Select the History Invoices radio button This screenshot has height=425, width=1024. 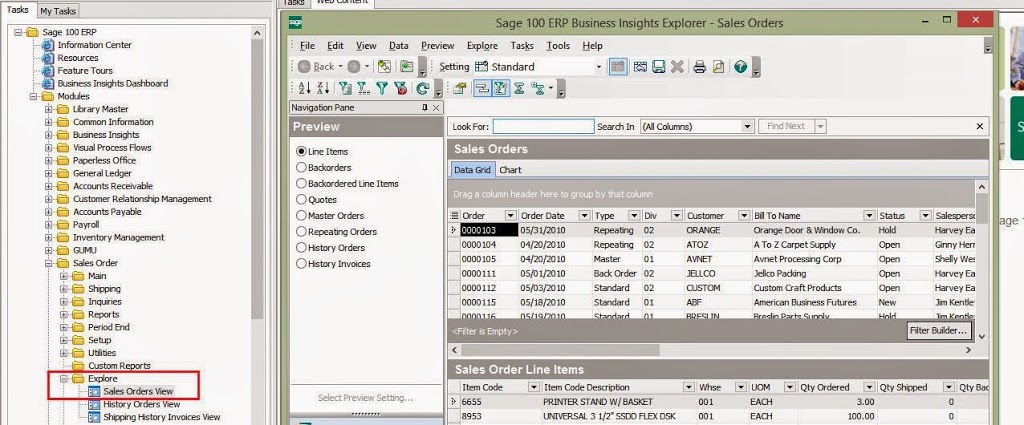301,264
